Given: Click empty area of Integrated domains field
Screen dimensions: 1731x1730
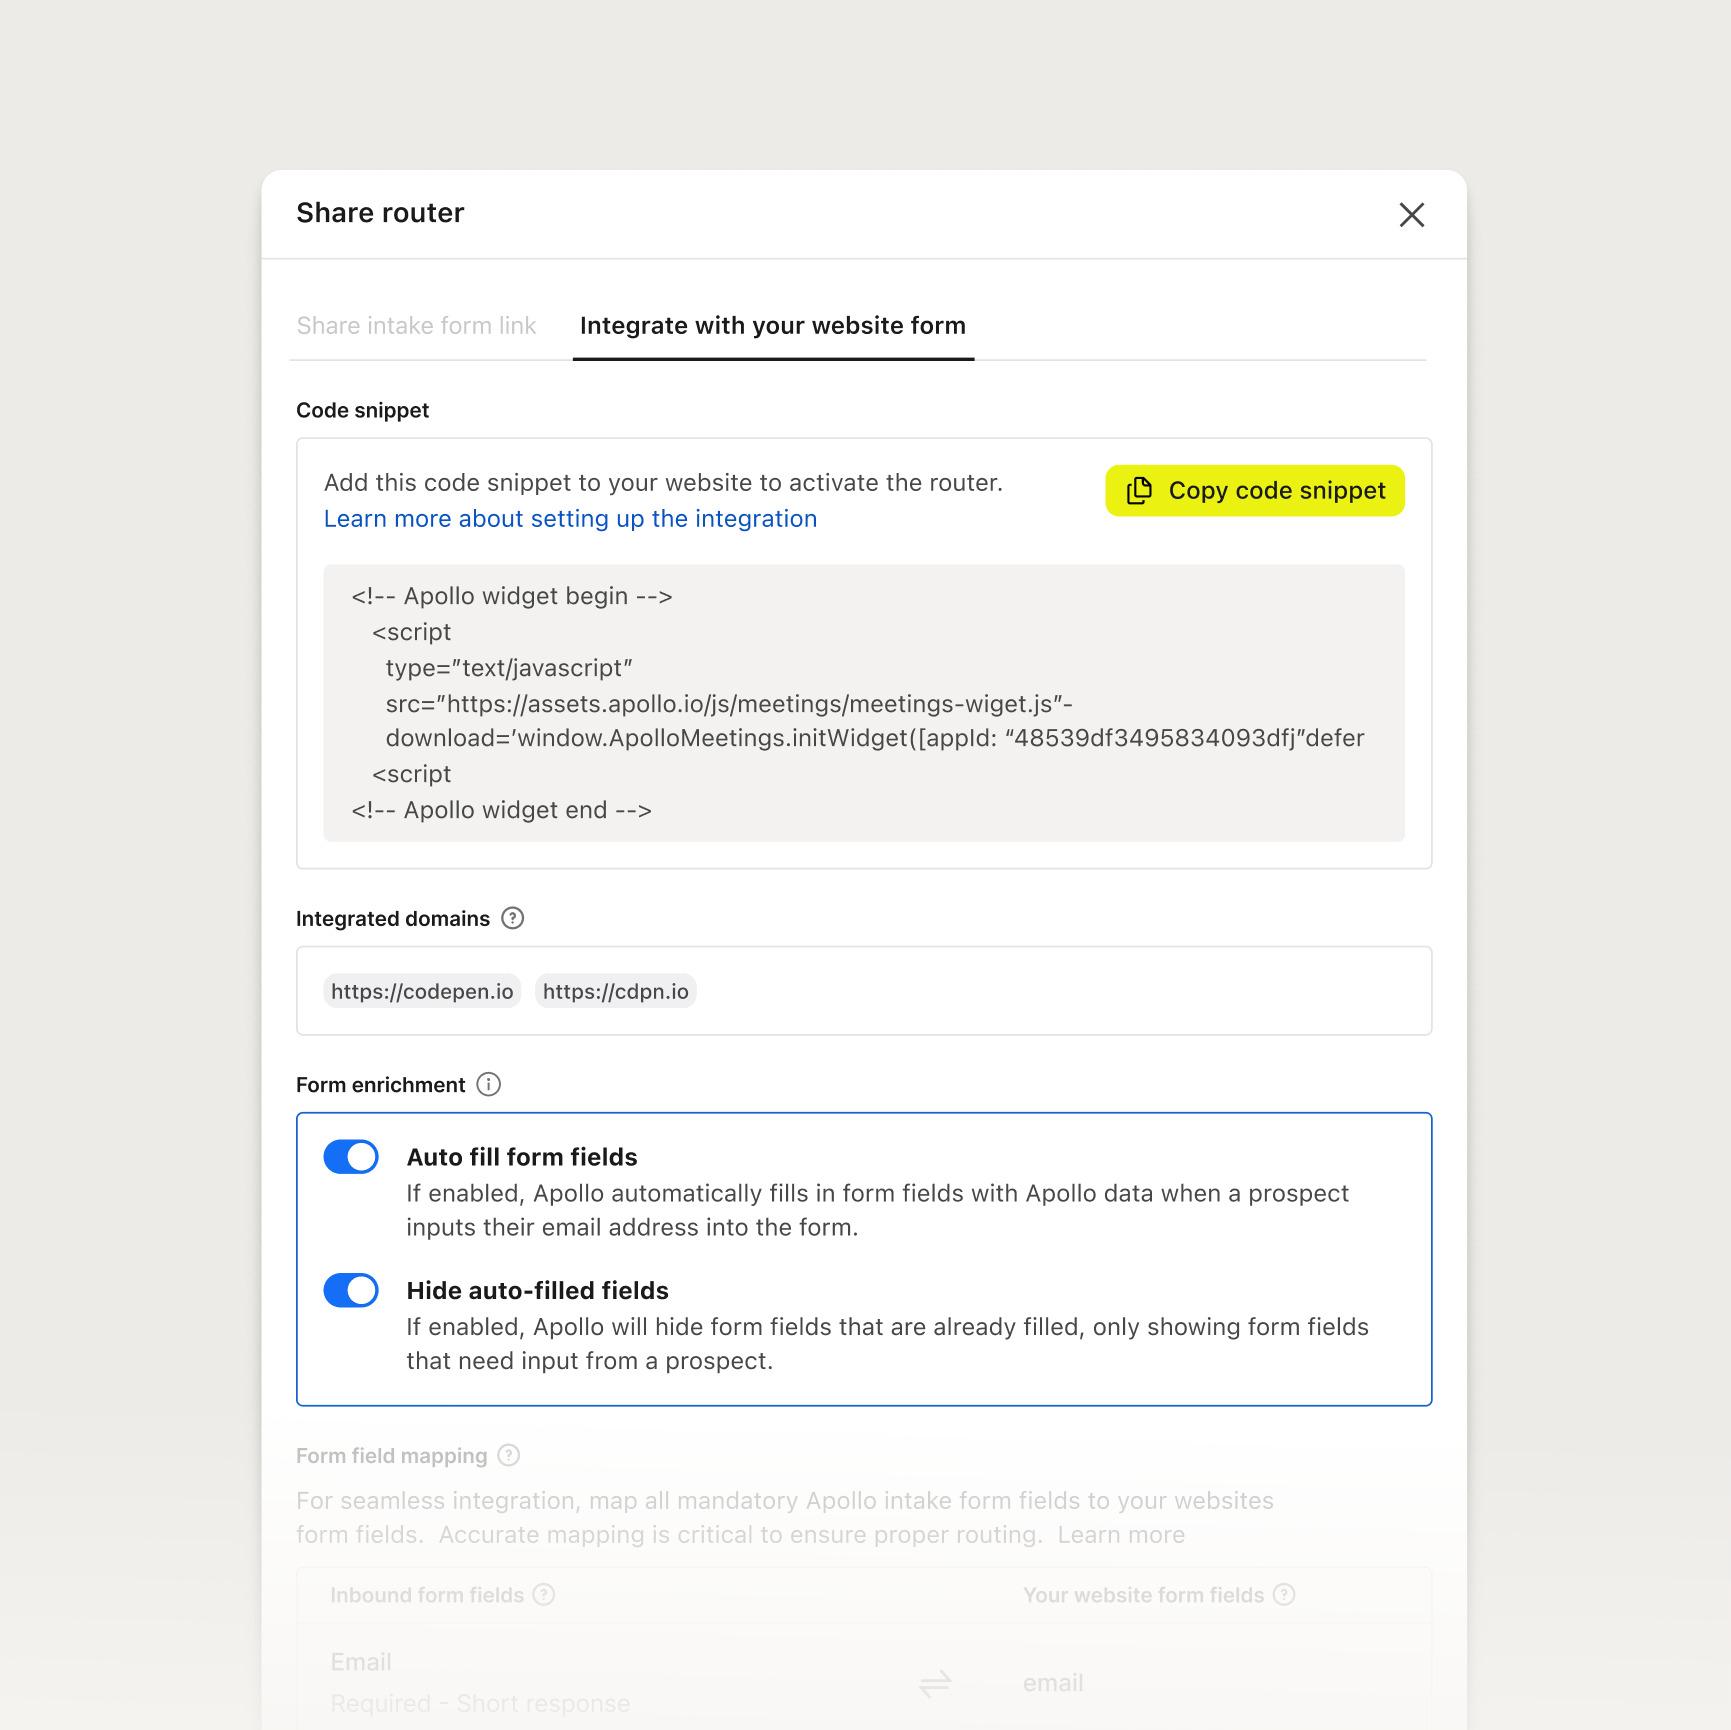Looking at the screenshot, I should tap(1060, 991).
